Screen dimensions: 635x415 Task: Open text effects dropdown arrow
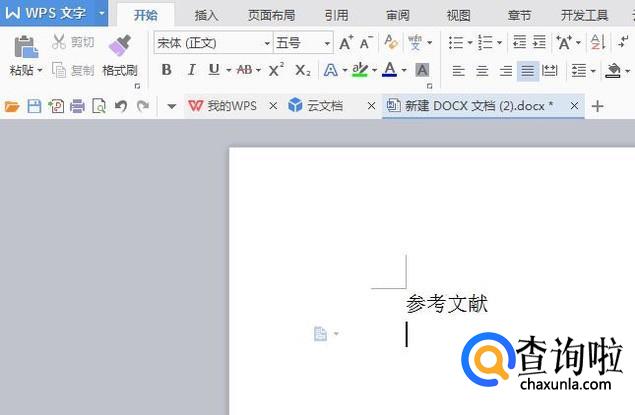coord(345,70)
